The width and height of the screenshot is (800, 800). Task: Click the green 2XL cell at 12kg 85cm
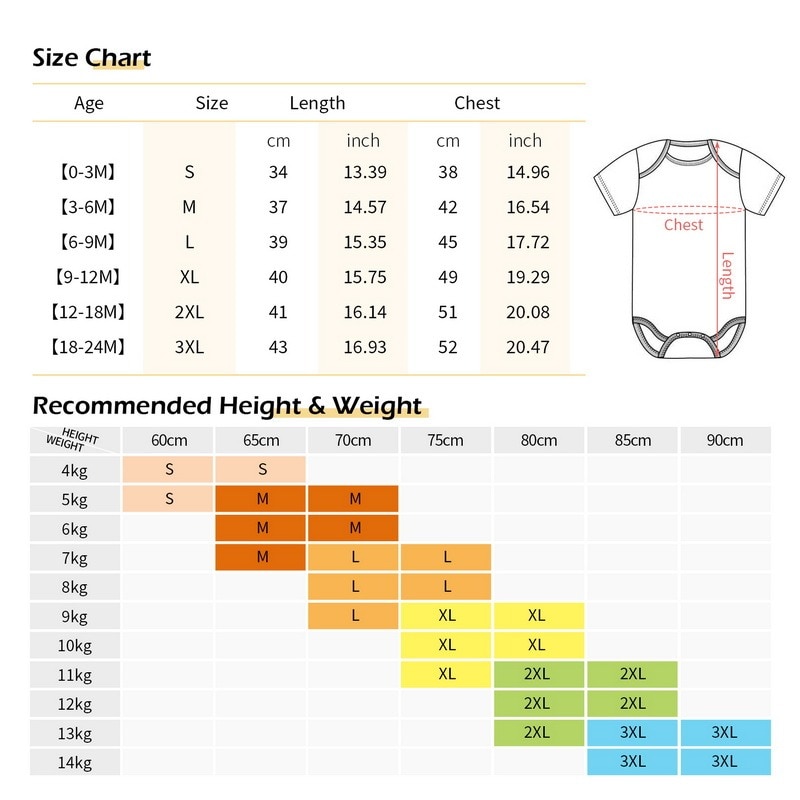click(x=633, y=704)
